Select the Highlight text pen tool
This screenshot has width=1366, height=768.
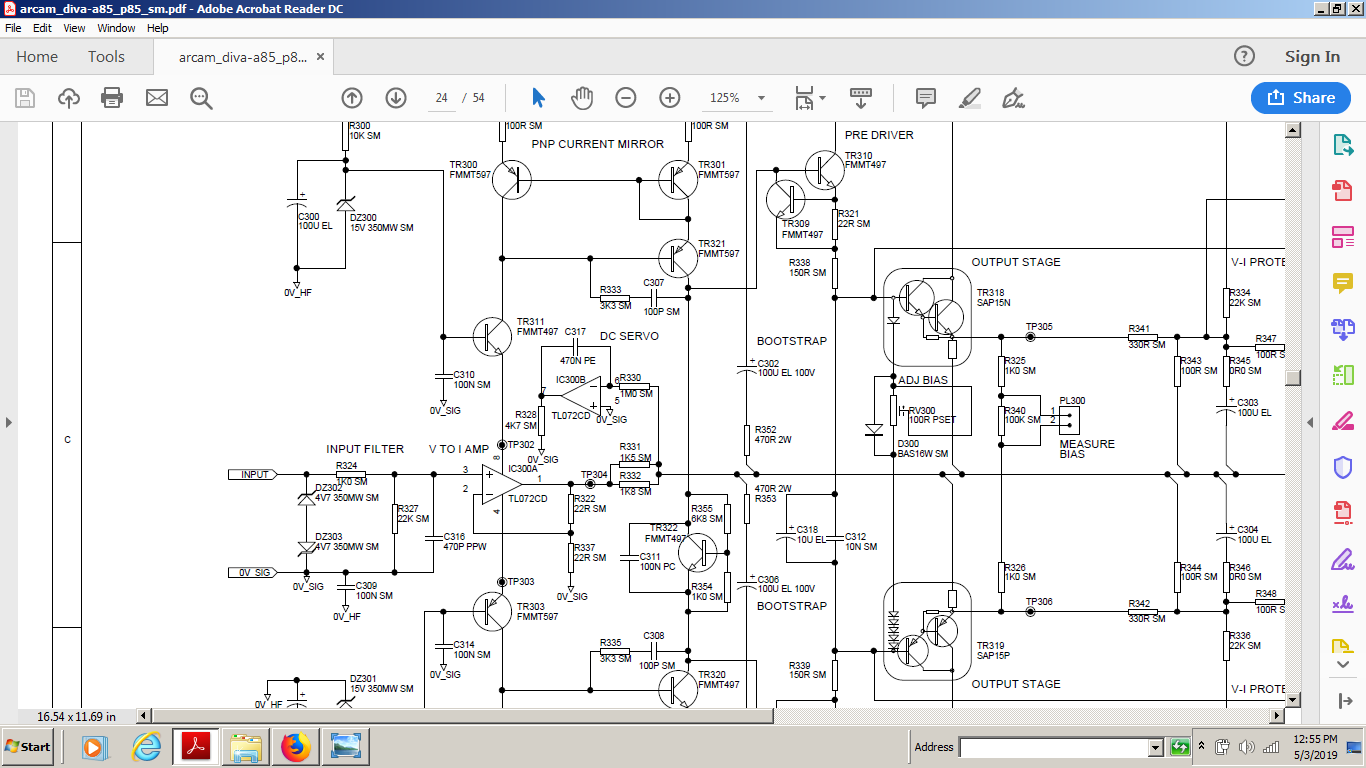[969, 98]
